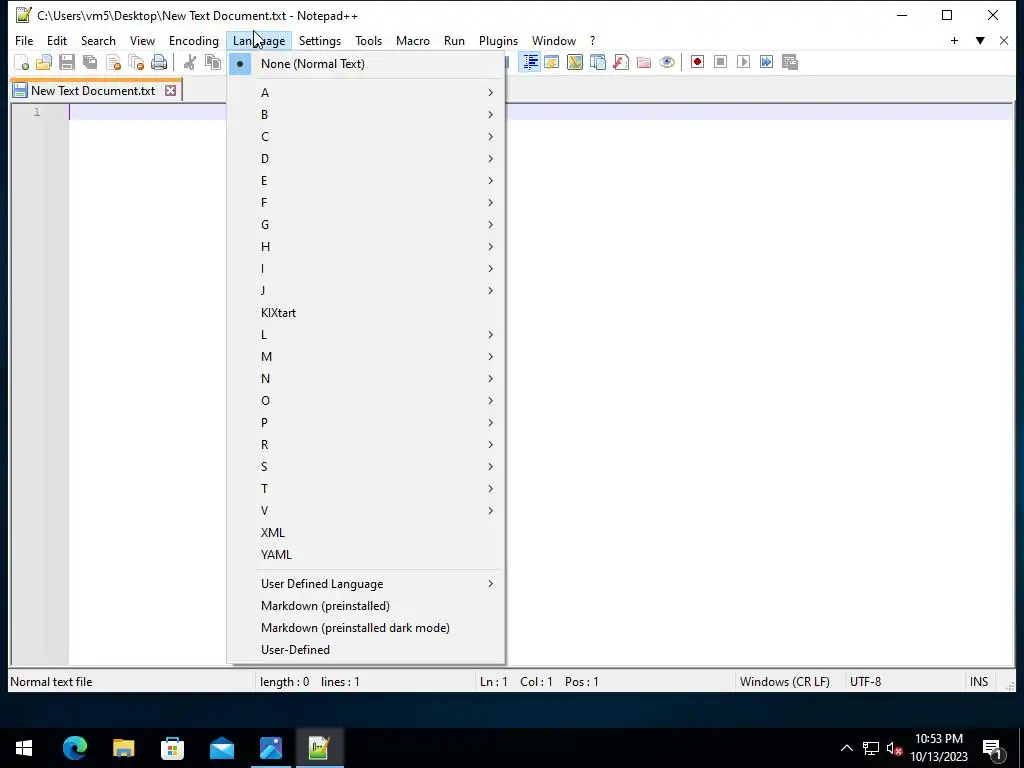Click the plus button beside the menu bar

pos(954,40)
